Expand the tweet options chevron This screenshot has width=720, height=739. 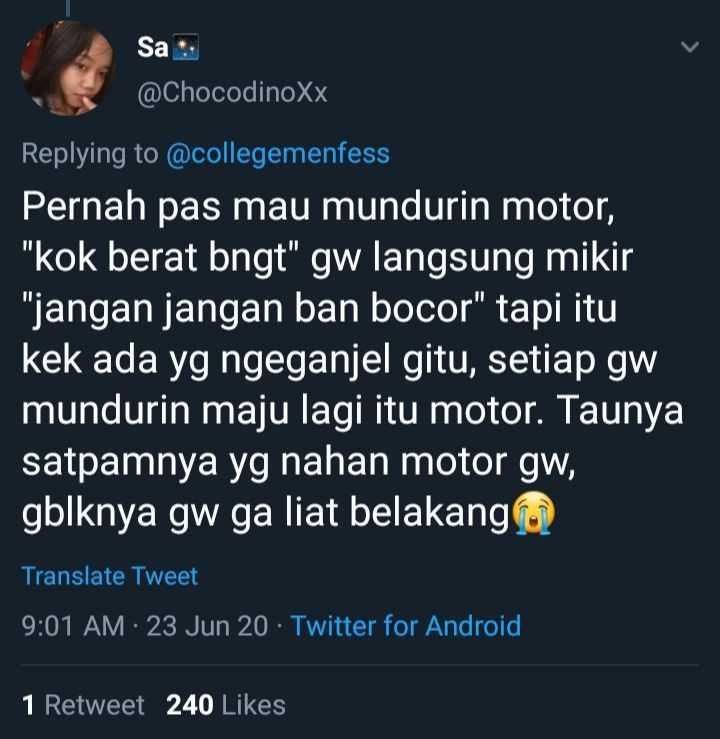click(690, 47)
